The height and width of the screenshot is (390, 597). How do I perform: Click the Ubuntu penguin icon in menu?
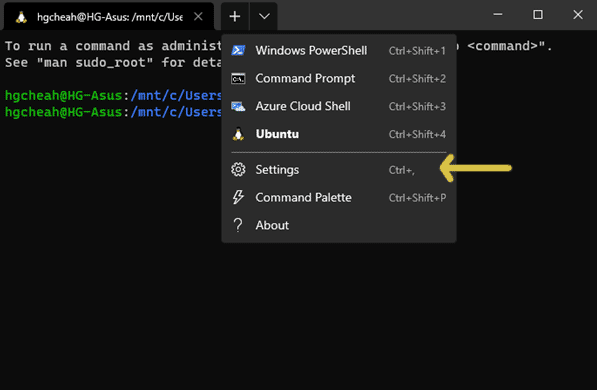click(x=238, y=134)
